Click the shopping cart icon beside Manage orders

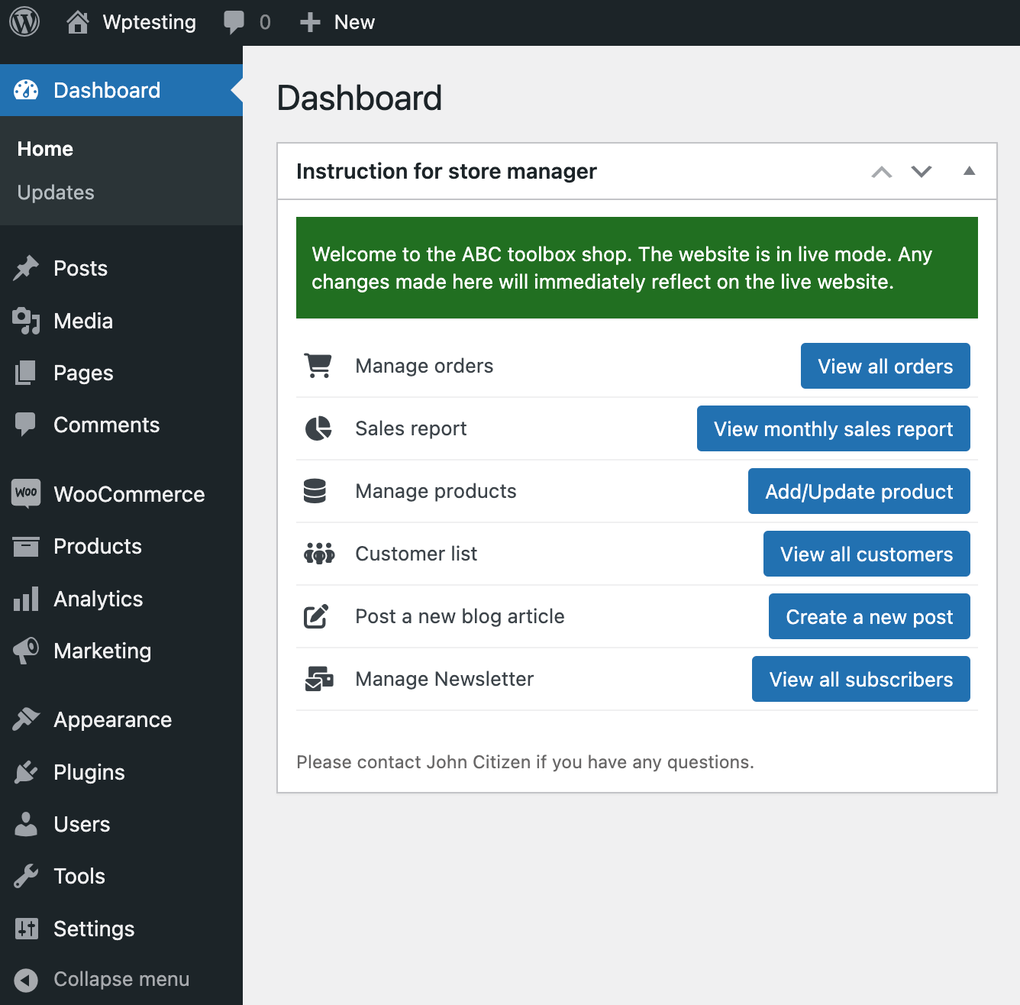pyautogui.click(x=318, y=365)
